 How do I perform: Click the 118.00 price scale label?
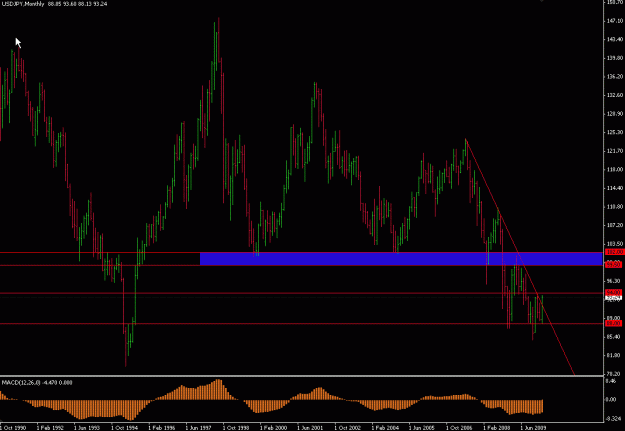click(614, 169)
